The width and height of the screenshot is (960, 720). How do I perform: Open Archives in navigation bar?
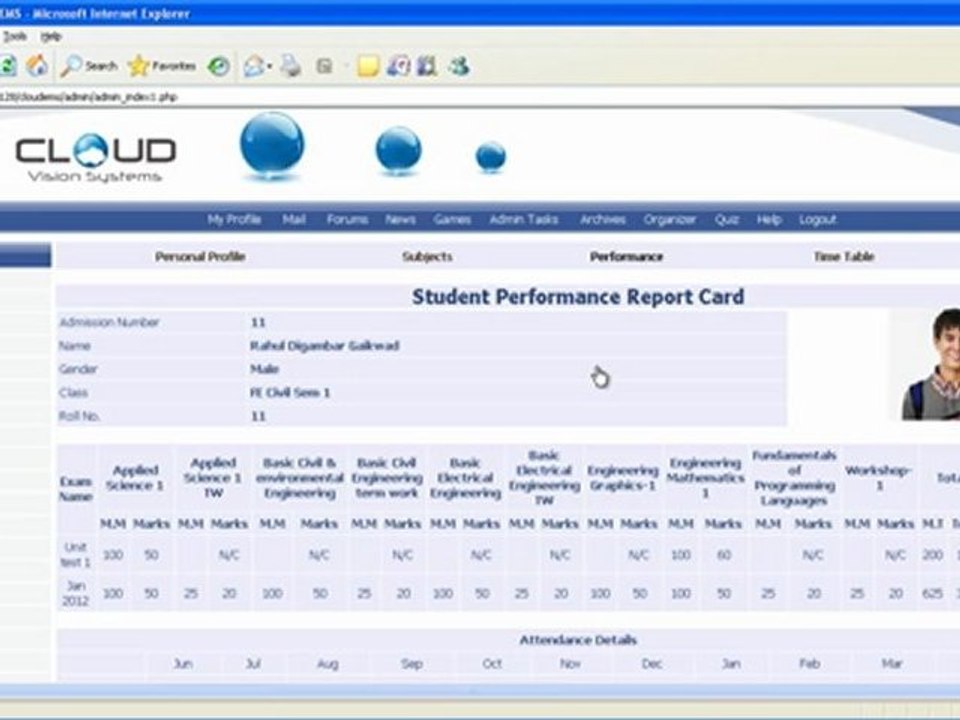point(603,219)
